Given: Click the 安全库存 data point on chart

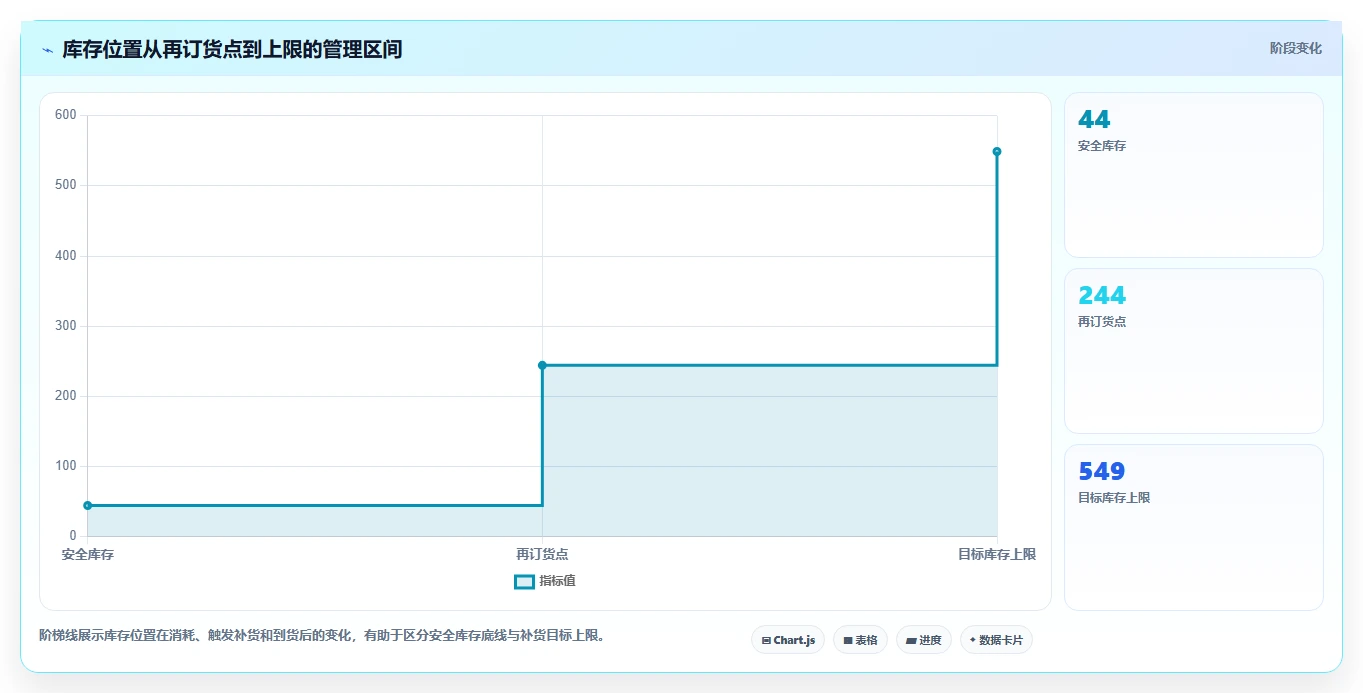Looking at the screenshot, I should click(88, 506).
